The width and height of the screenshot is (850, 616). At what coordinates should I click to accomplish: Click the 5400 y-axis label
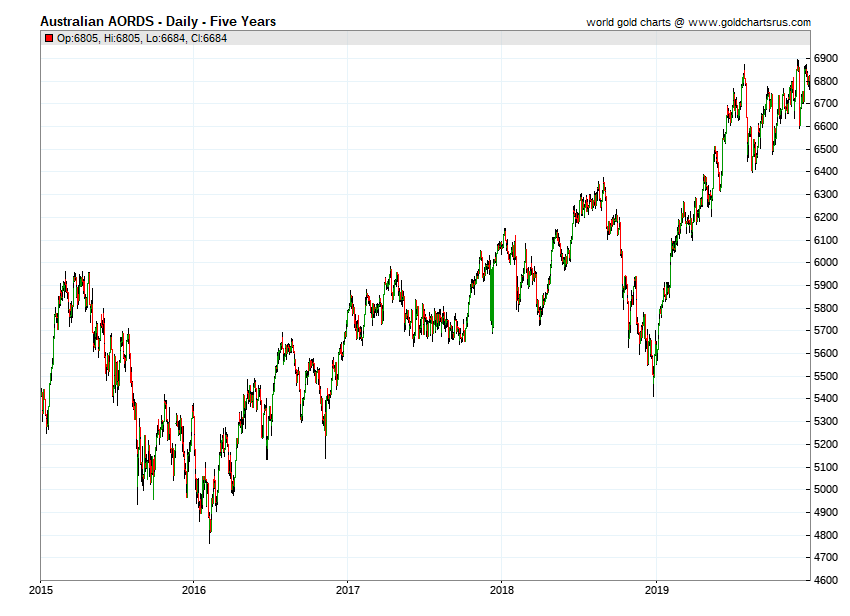click(x=825, y=399)
